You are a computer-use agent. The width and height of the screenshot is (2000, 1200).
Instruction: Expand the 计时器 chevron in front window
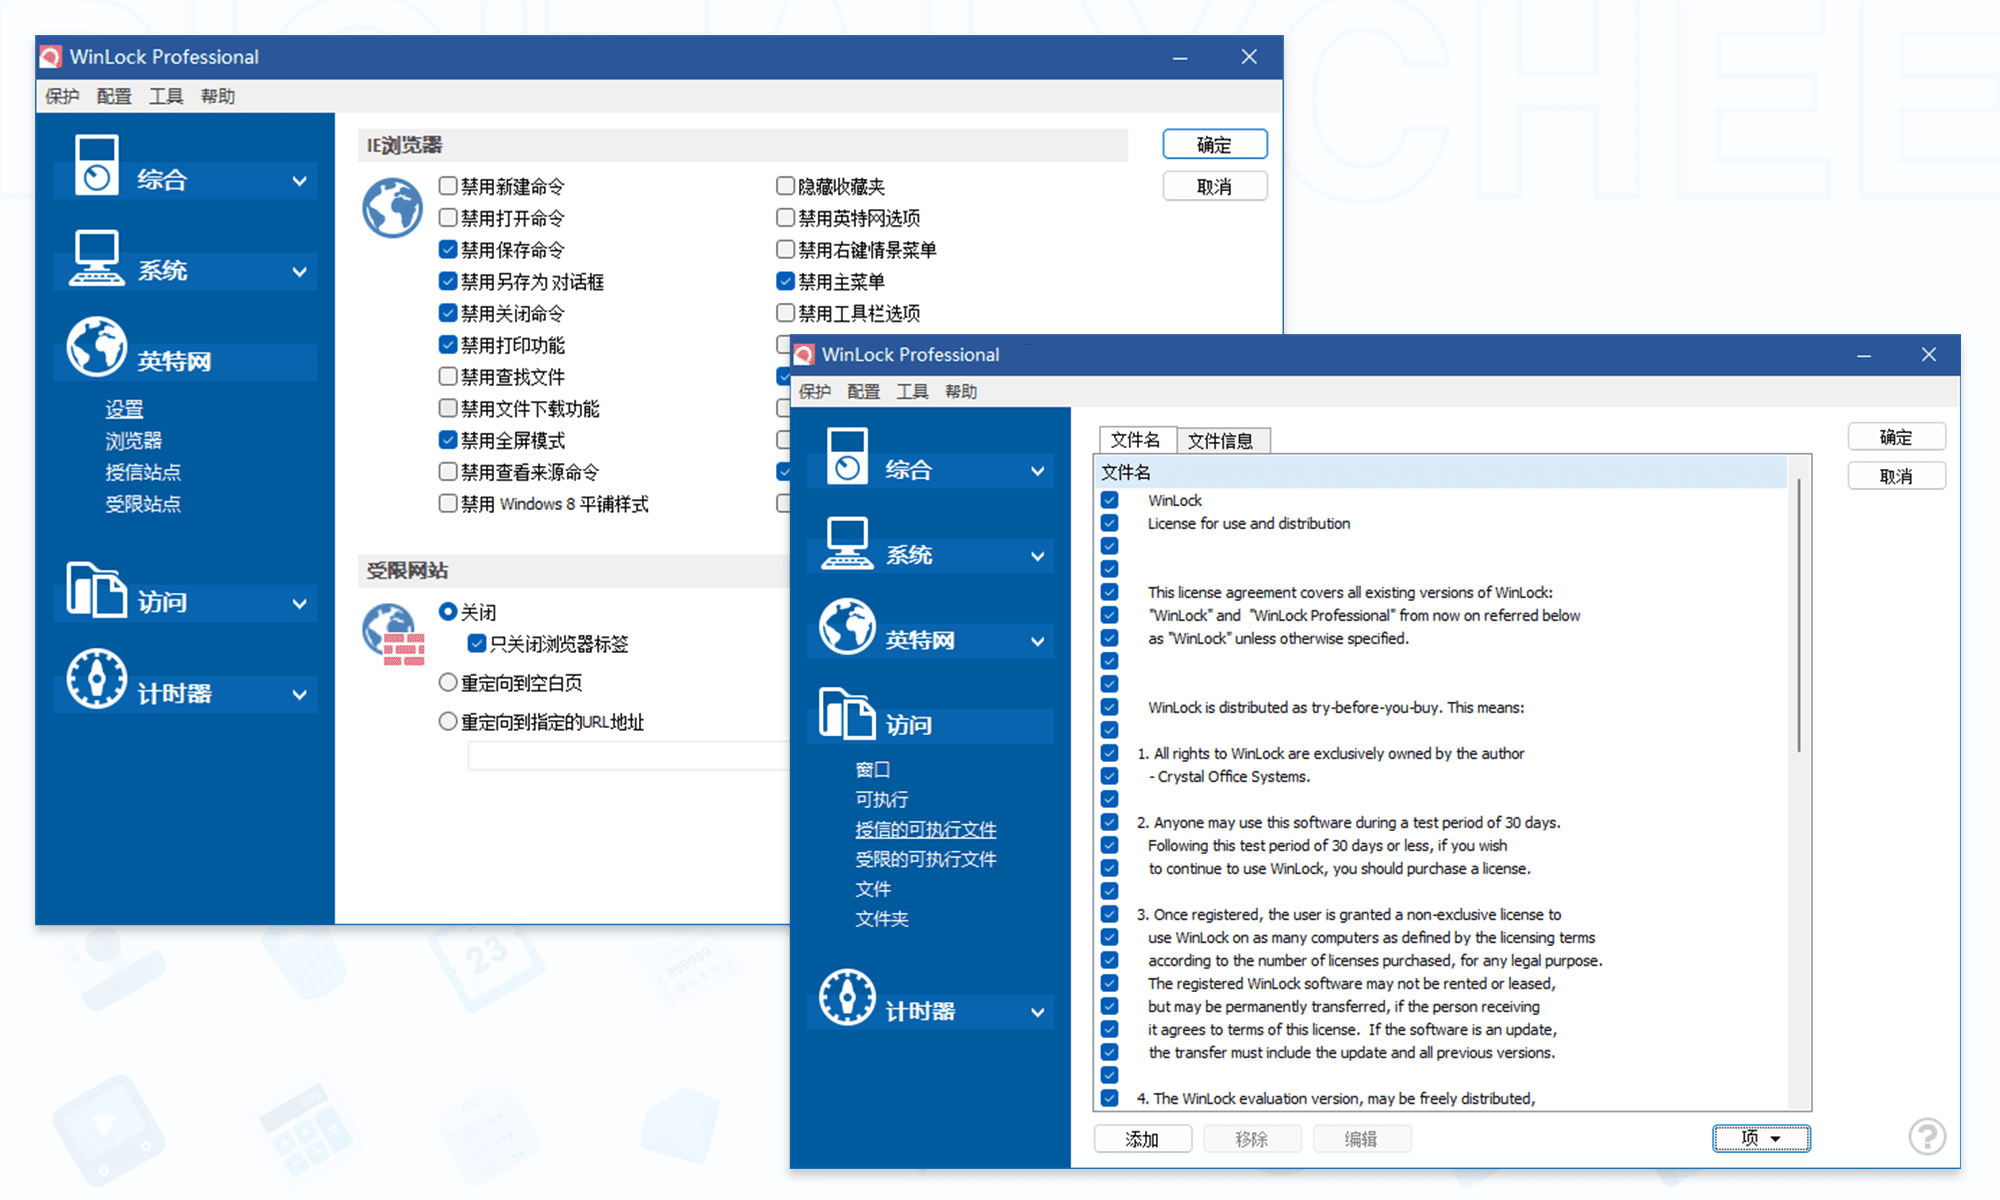tap(1037, 1012)
